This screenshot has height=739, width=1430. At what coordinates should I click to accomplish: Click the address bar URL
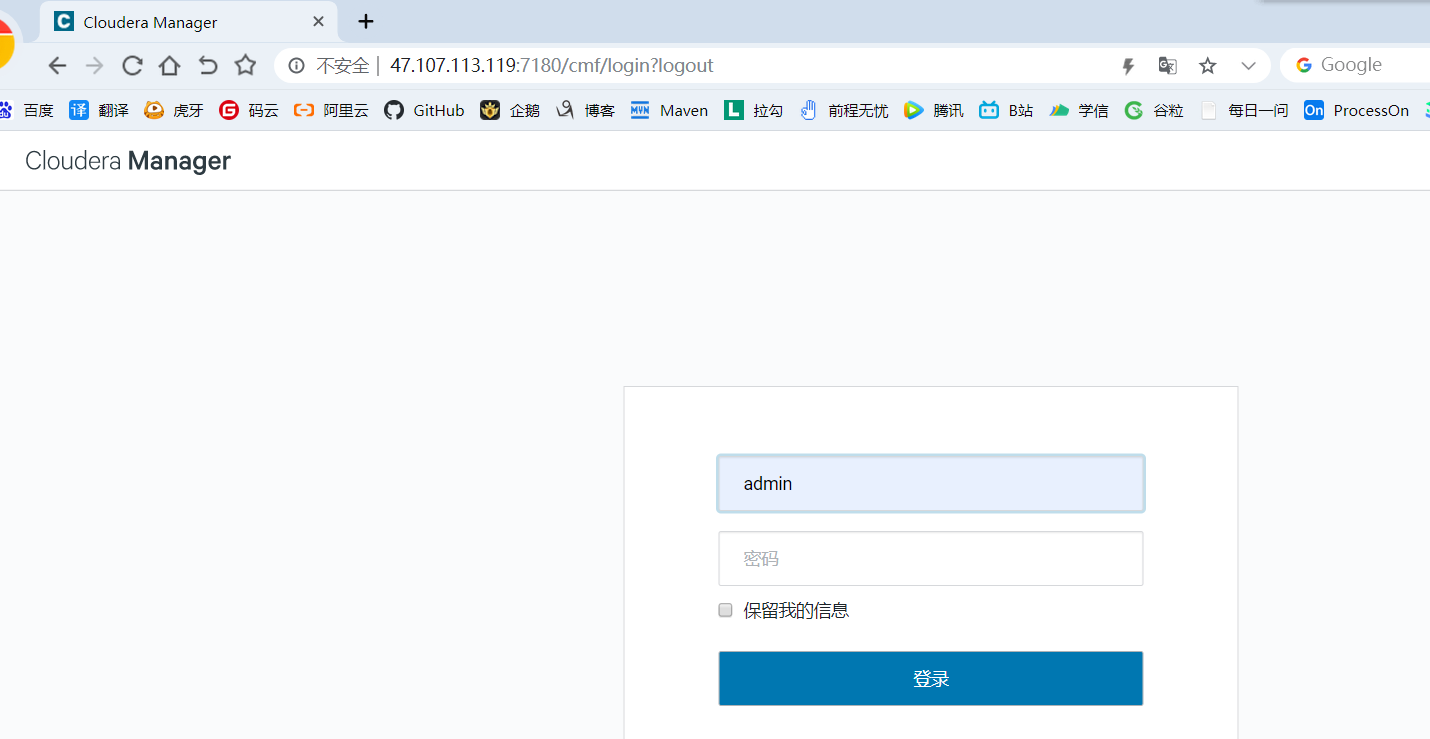pyautogui.click(x=551, y=66)
